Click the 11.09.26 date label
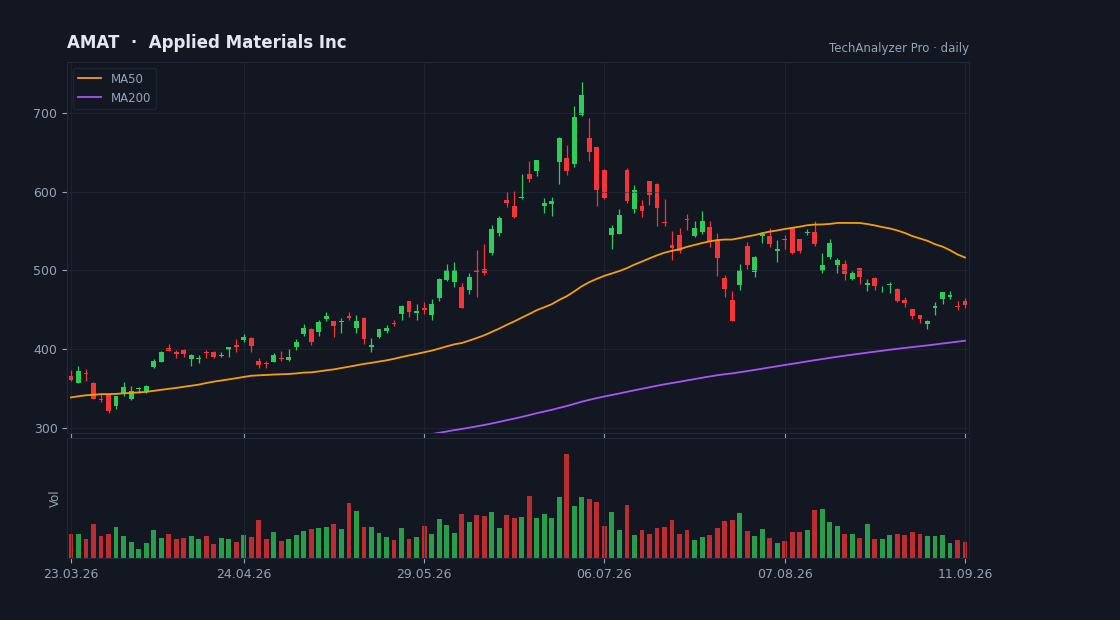This screenshot has height=620, width=1120. 965,574
